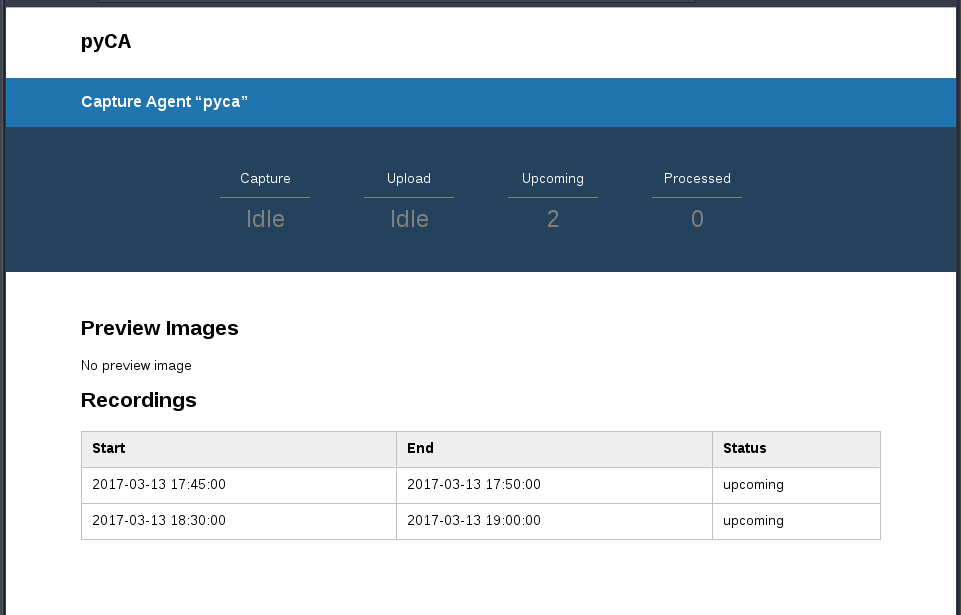
Task: Sort recordings by the End column
Action: (x=420, y=448)
